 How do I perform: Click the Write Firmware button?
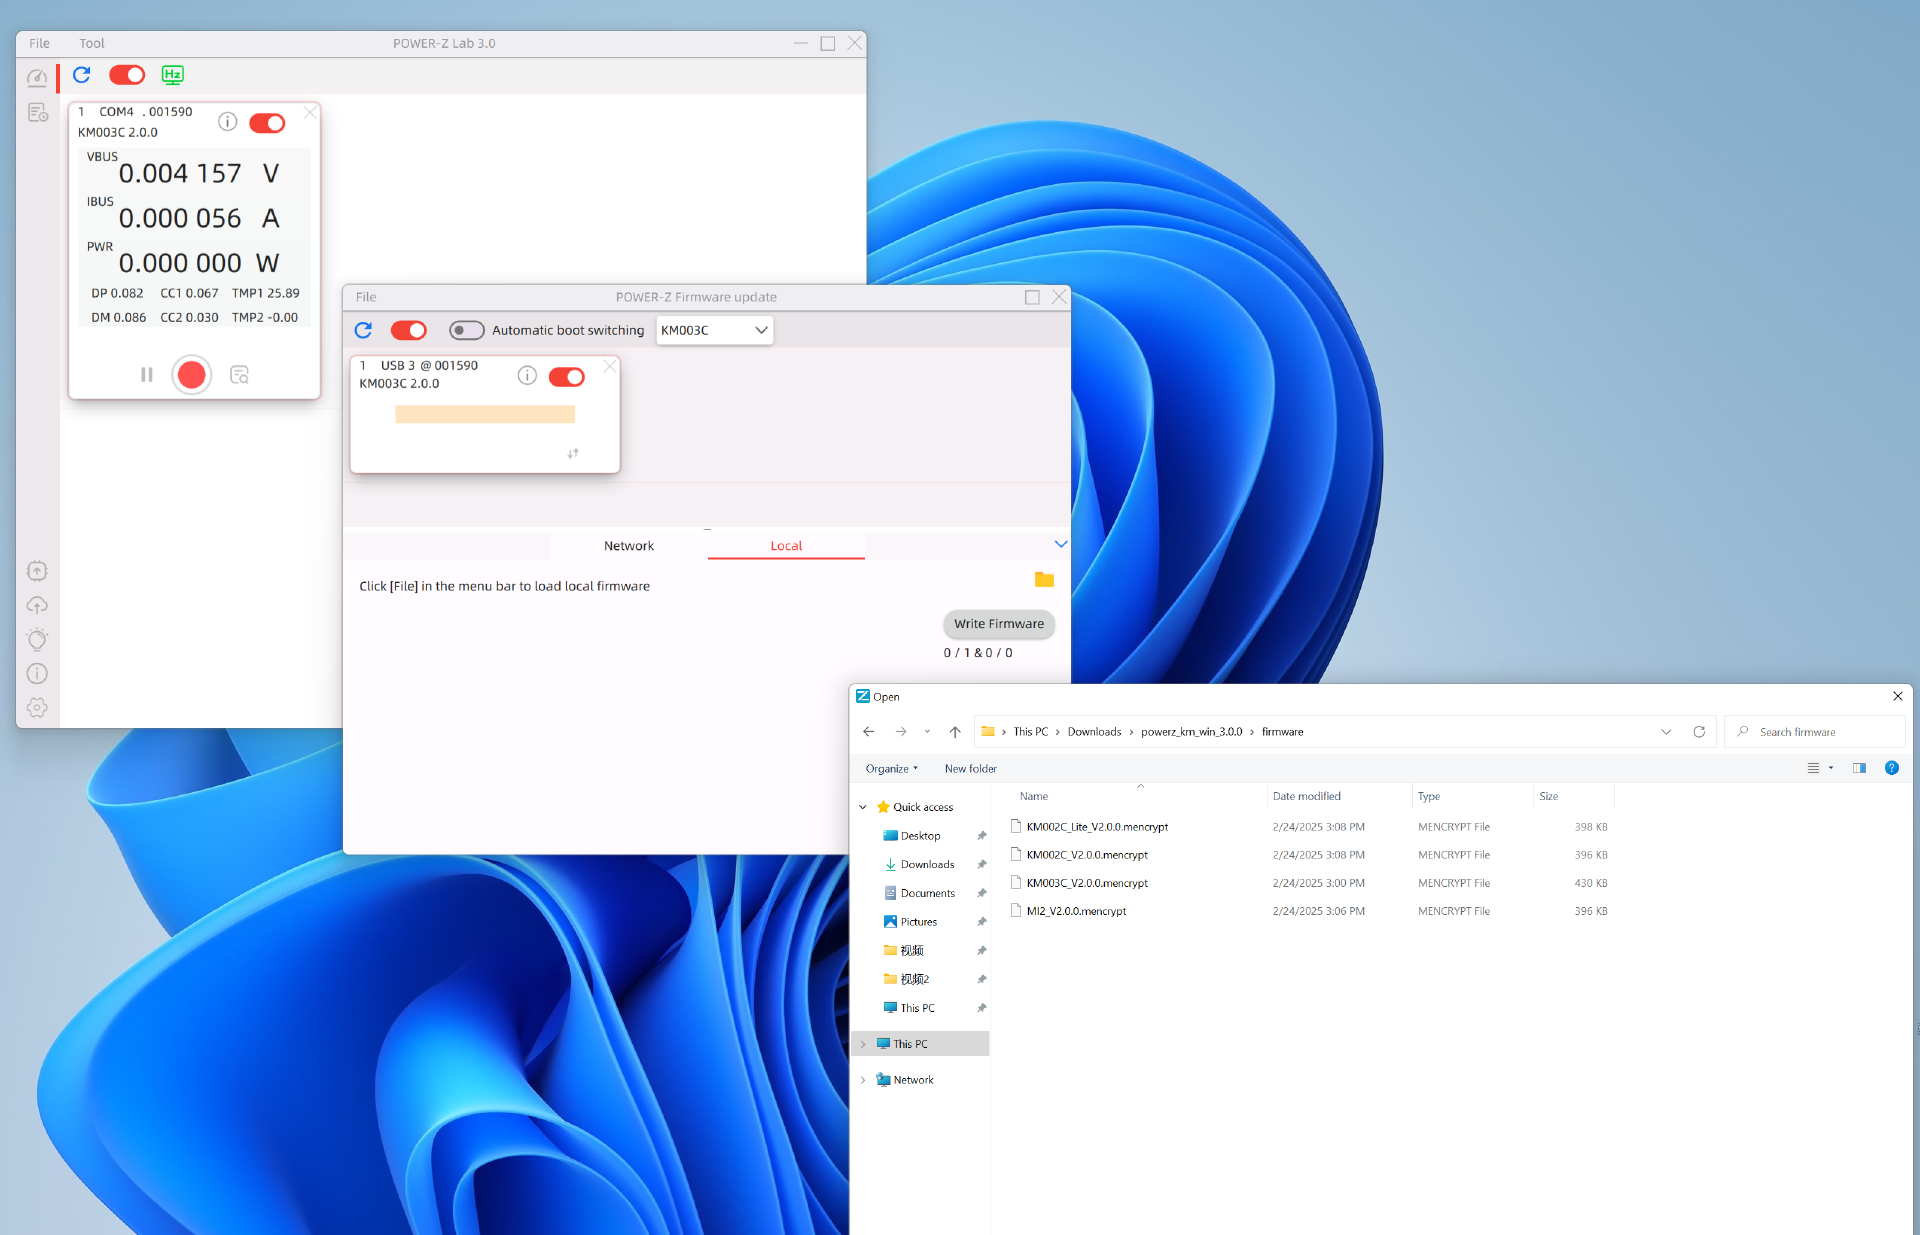(998, 624)
